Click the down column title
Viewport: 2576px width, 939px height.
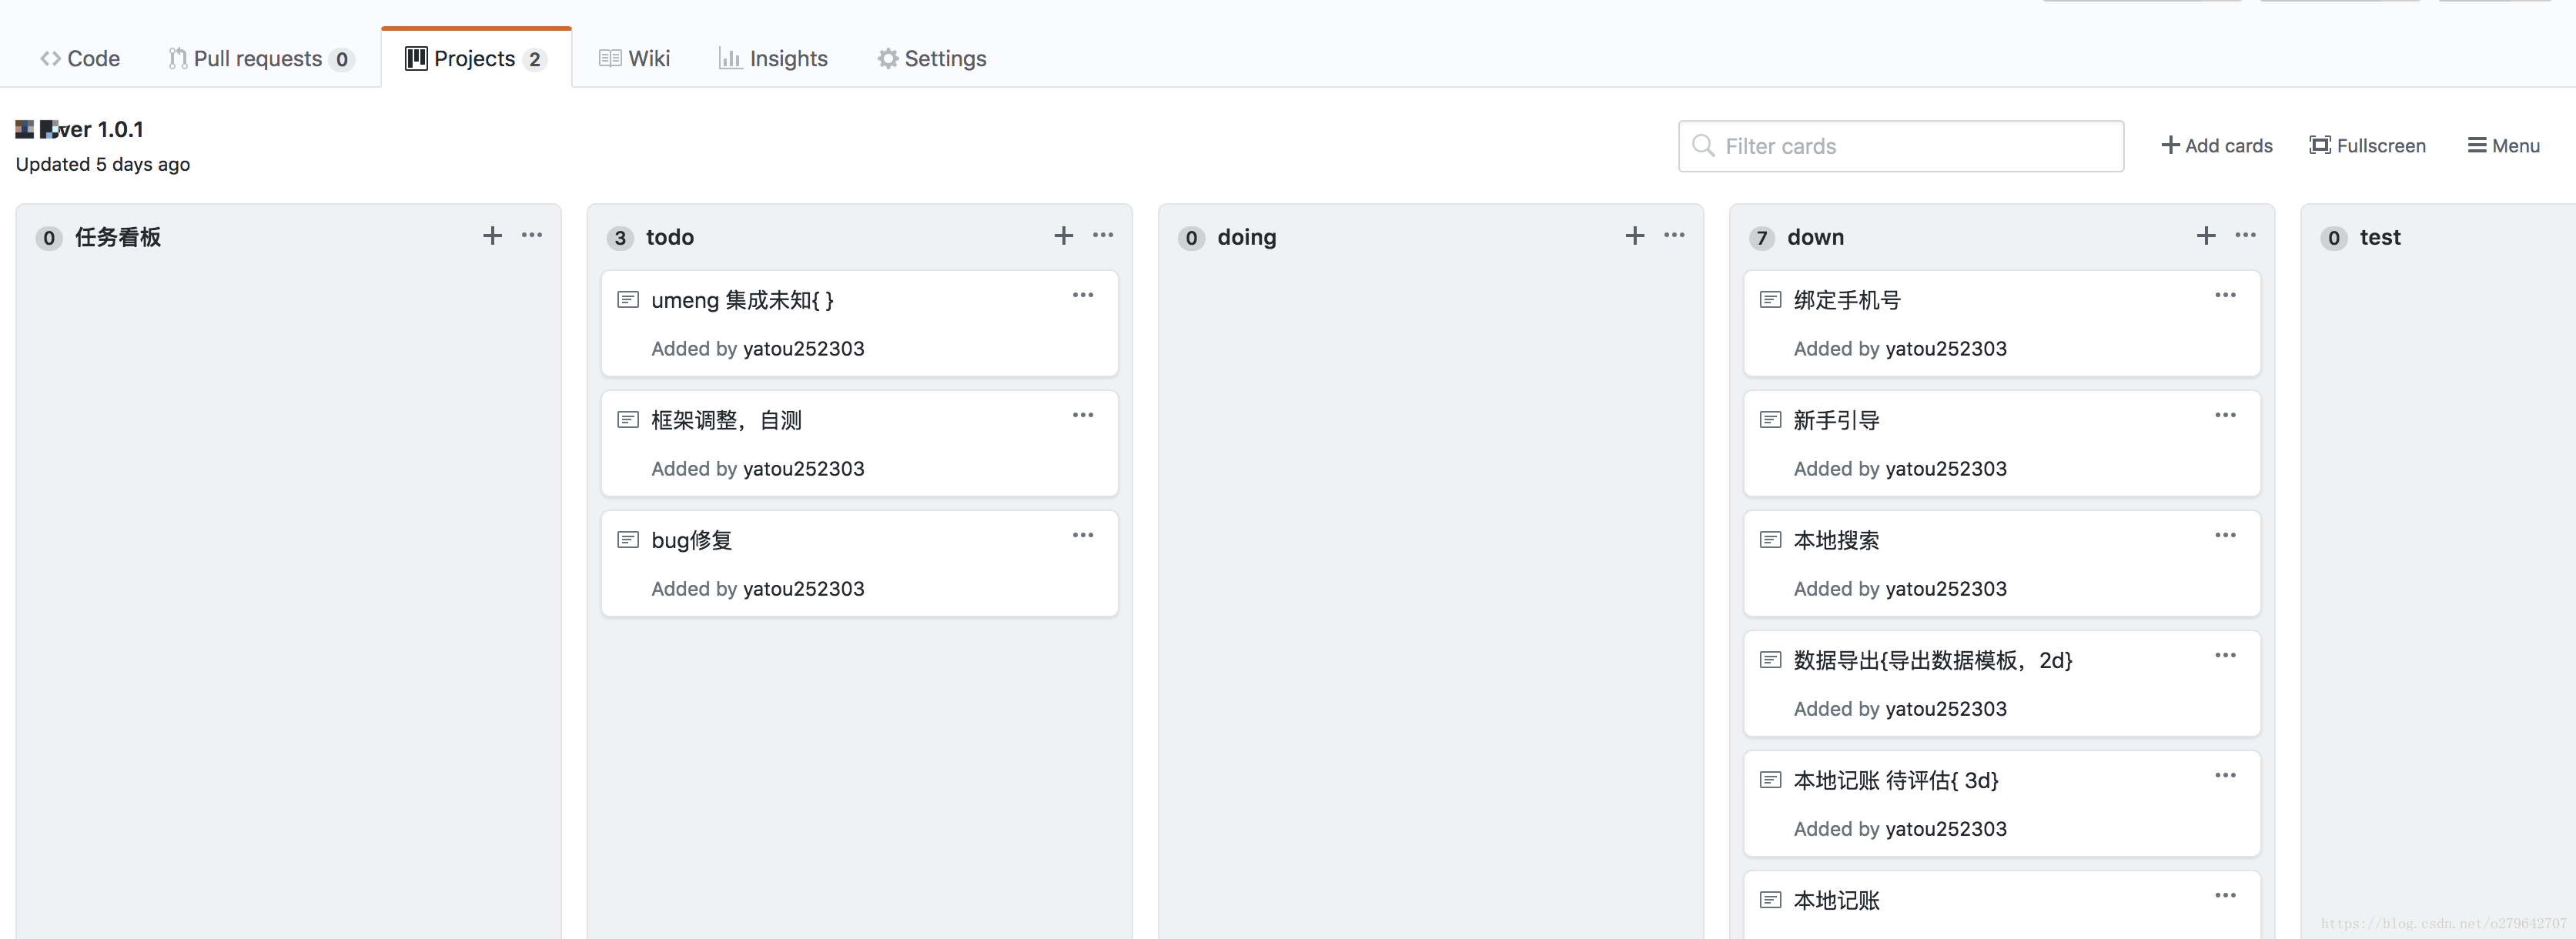pos(1816,237)
